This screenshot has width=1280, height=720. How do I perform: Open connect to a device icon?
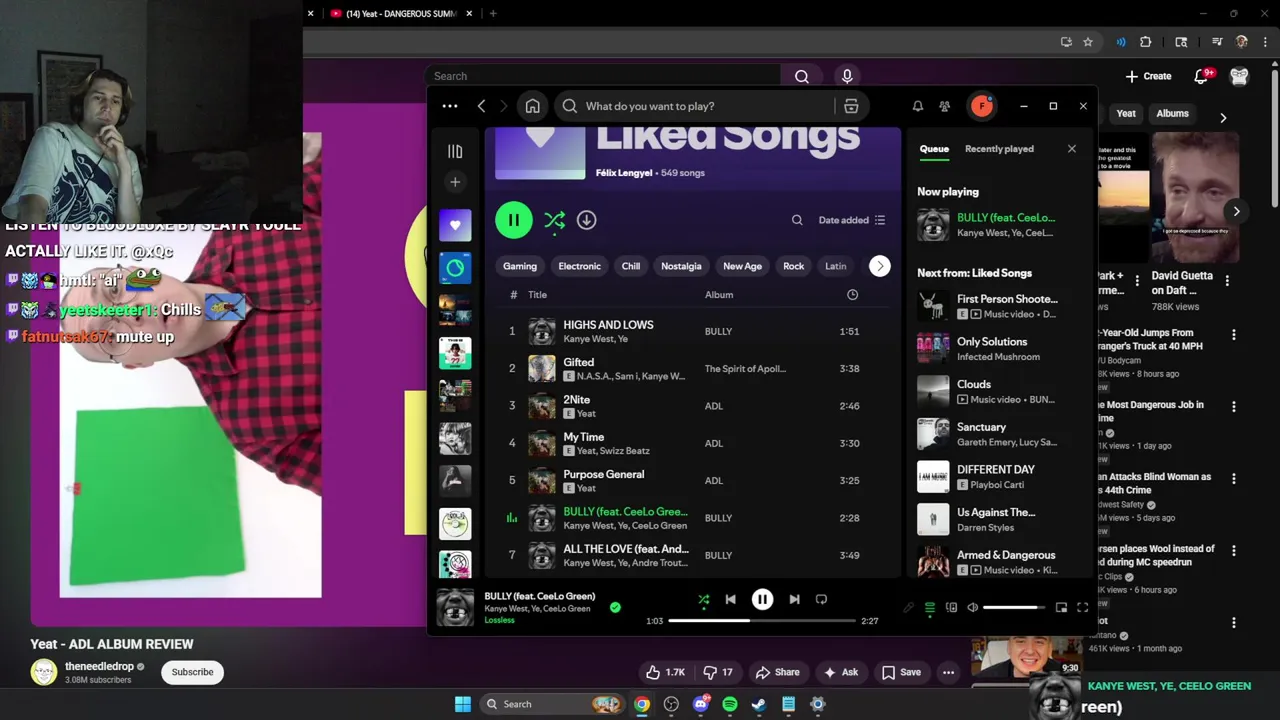tap(951, 608)
